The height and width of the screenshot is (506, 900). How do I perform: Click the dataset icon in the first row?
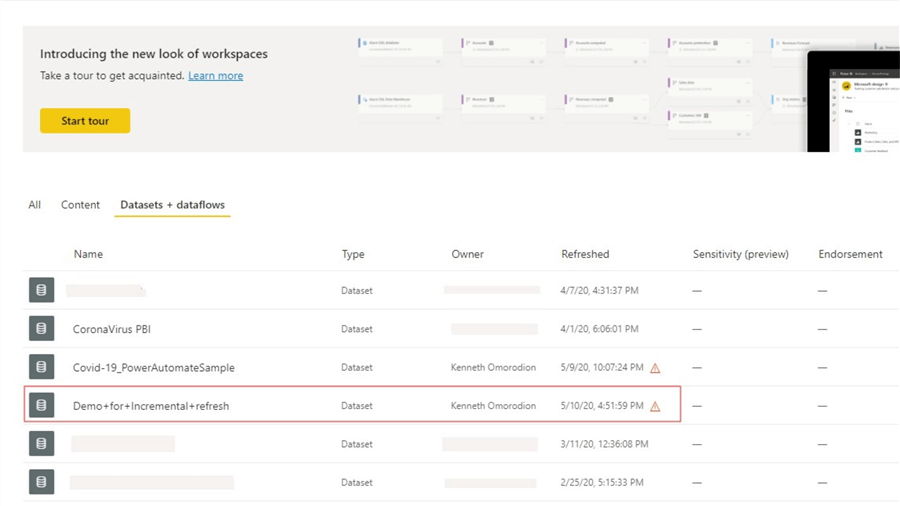click(x=41, y=291)
